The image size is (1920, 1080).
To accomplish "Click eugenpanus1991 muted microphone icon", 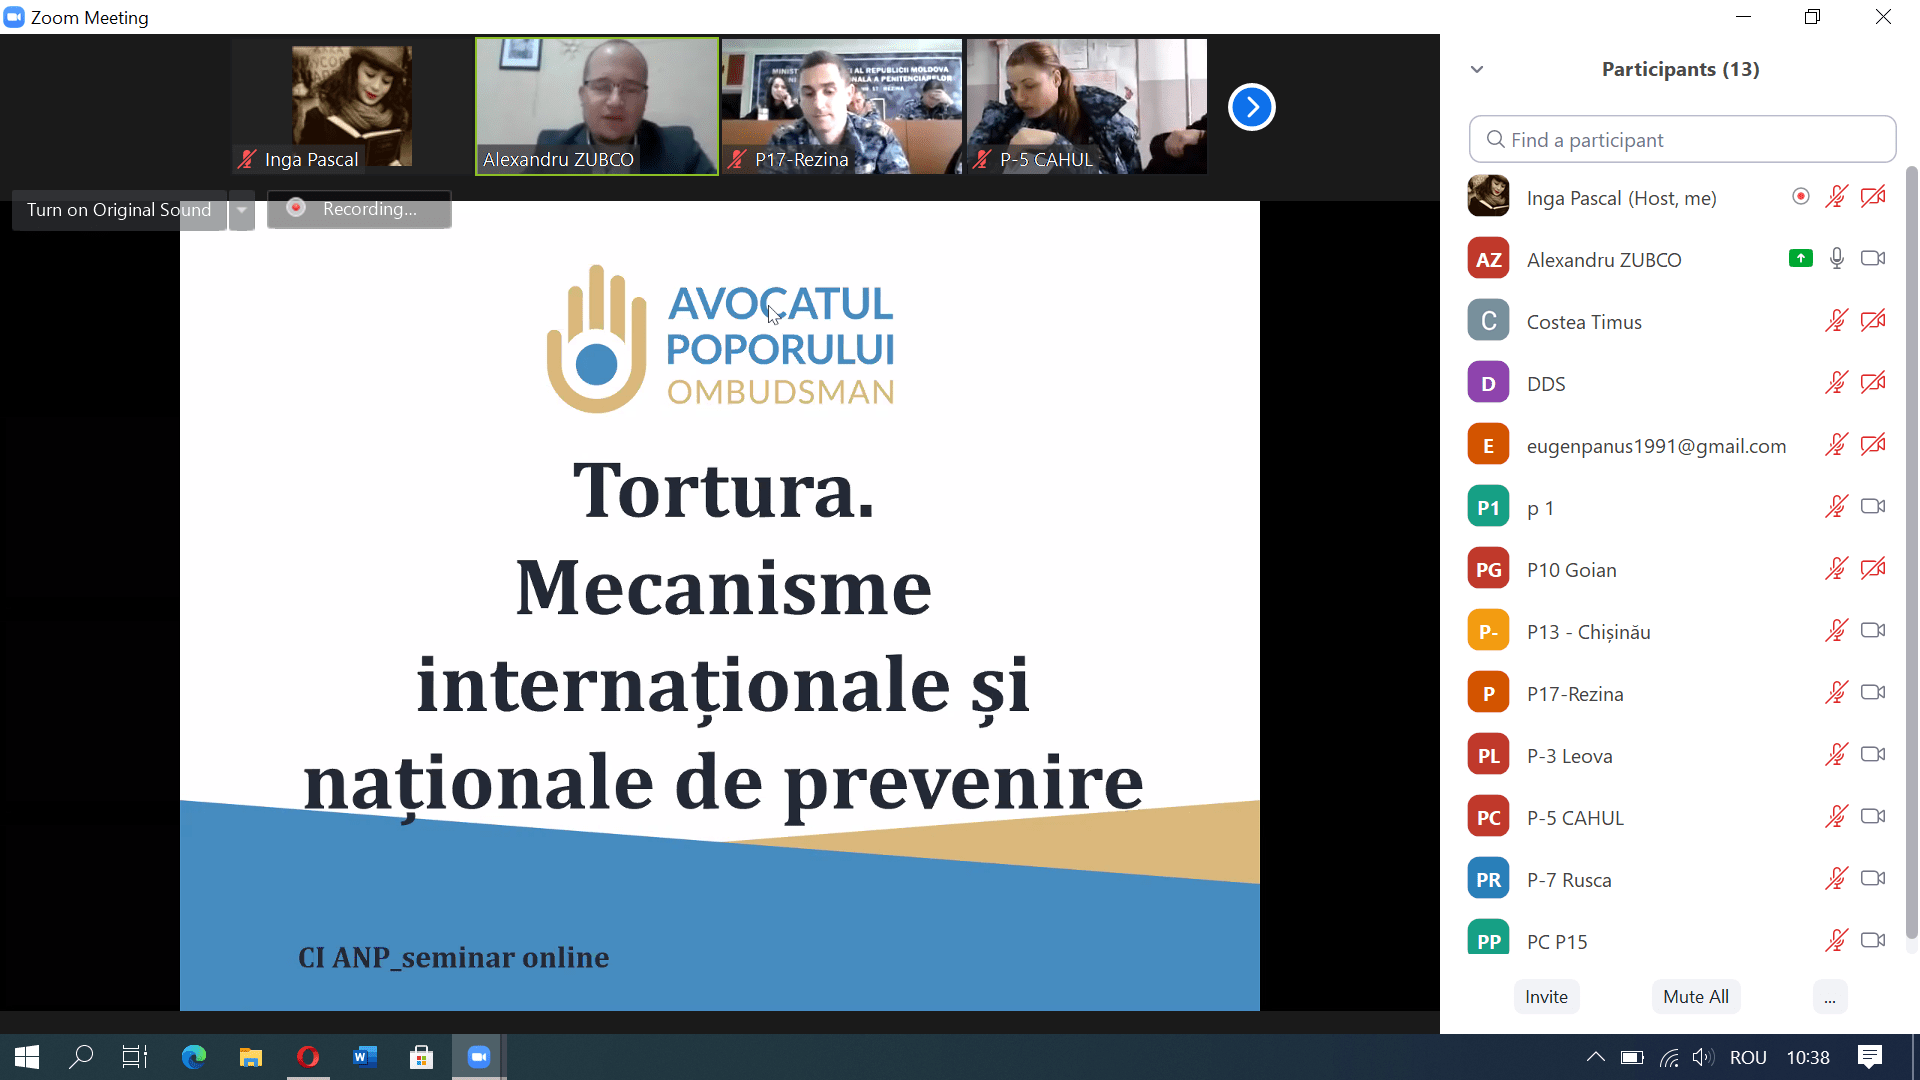I will [1836, 445].
